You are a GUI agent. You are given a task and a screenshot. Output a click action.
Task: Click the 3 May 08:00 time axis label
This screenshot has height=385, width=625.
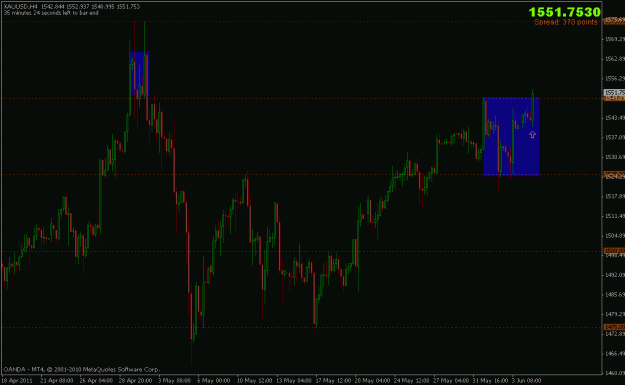coord(174,381)
